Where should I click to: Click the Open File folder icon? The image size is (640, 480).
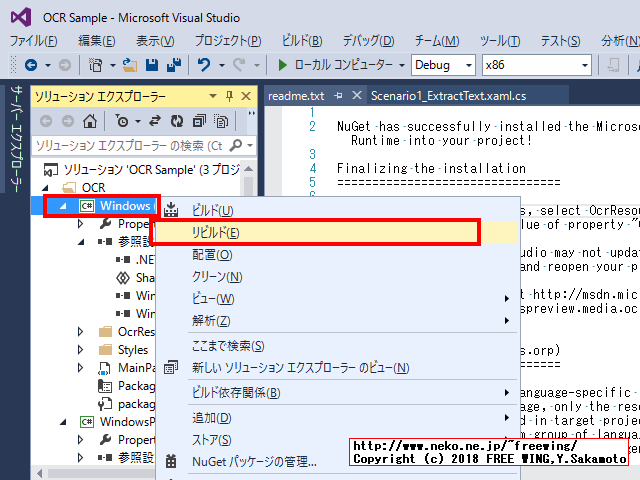[x=130, y=65]
